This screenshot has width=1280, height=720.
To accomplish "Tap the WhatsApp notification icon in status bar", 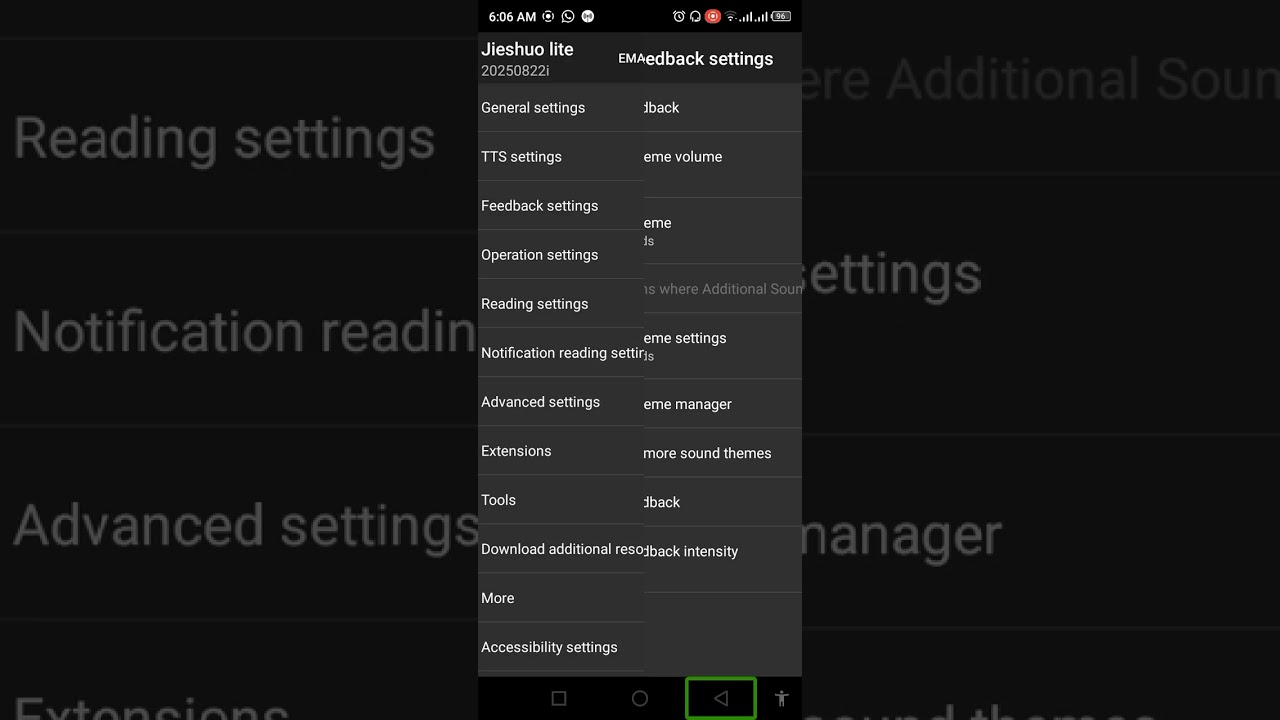I will [x=568, y=16].
